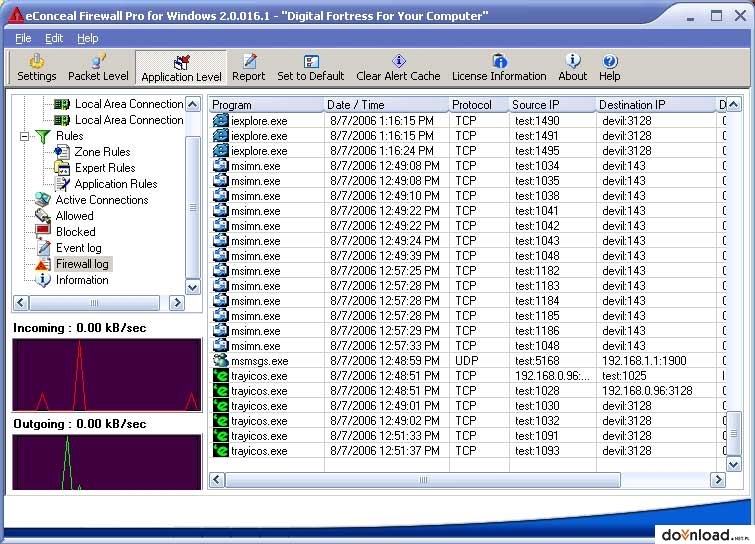
Task: Click tree panel scroll down arrow
Action: (193, 287)
